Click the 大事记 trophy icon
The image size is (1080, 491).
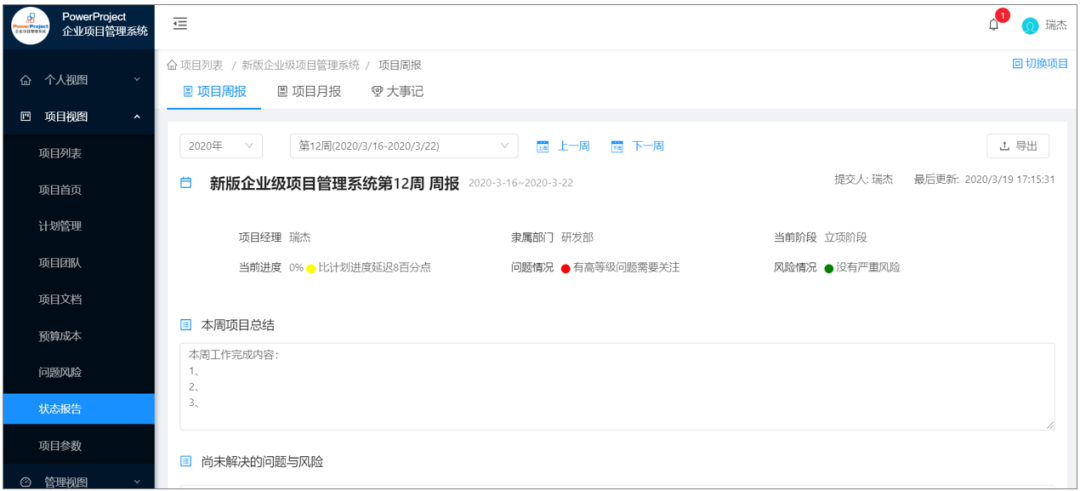pos(377,91)
